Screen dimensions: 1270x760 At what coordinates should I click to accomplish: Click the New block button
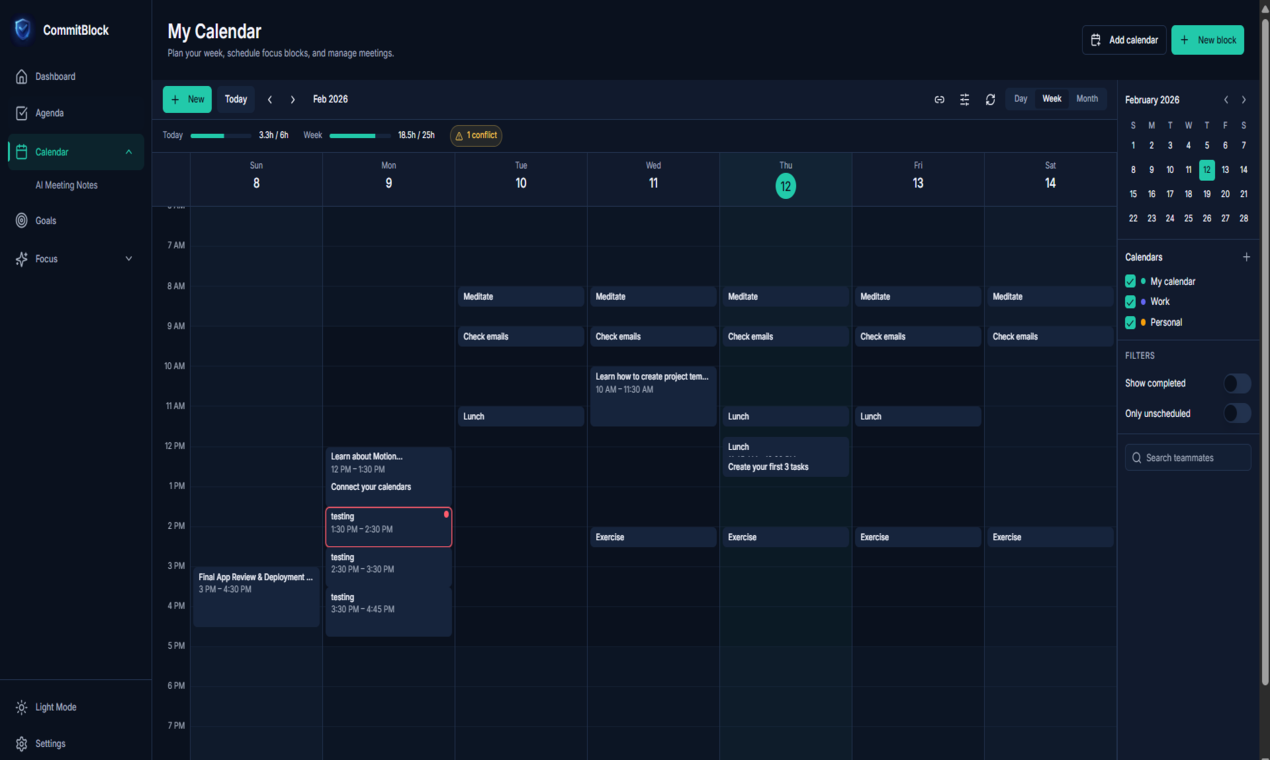1207,40
